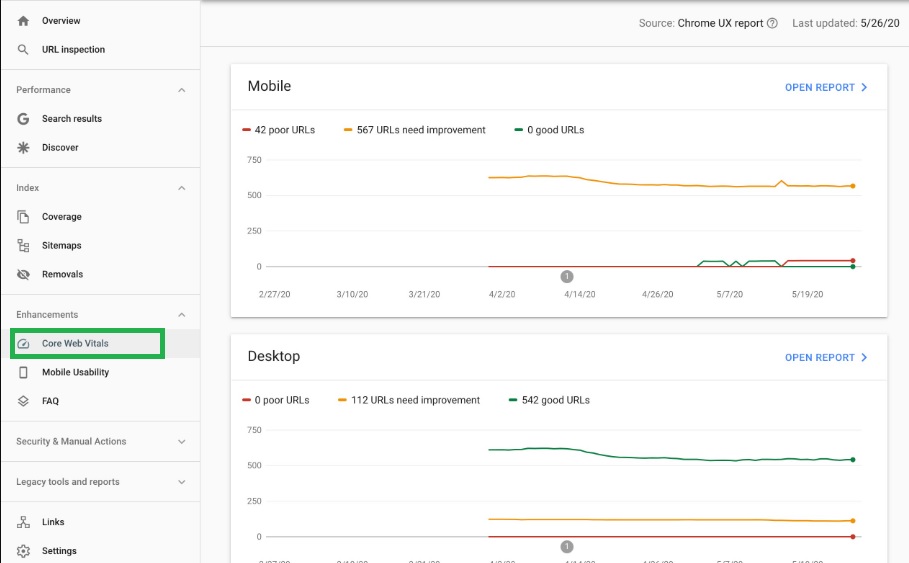Click the Removals crossed-eye icon
Image resolution: width=909 pixels, height=563 pixels.
(23, 274)
